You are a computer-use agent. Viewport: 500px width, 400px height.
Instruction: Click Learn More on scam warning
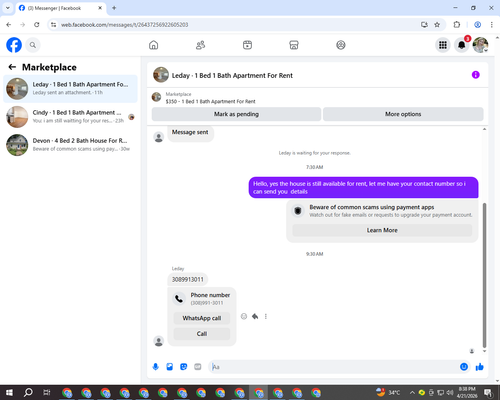click(382, 230)
